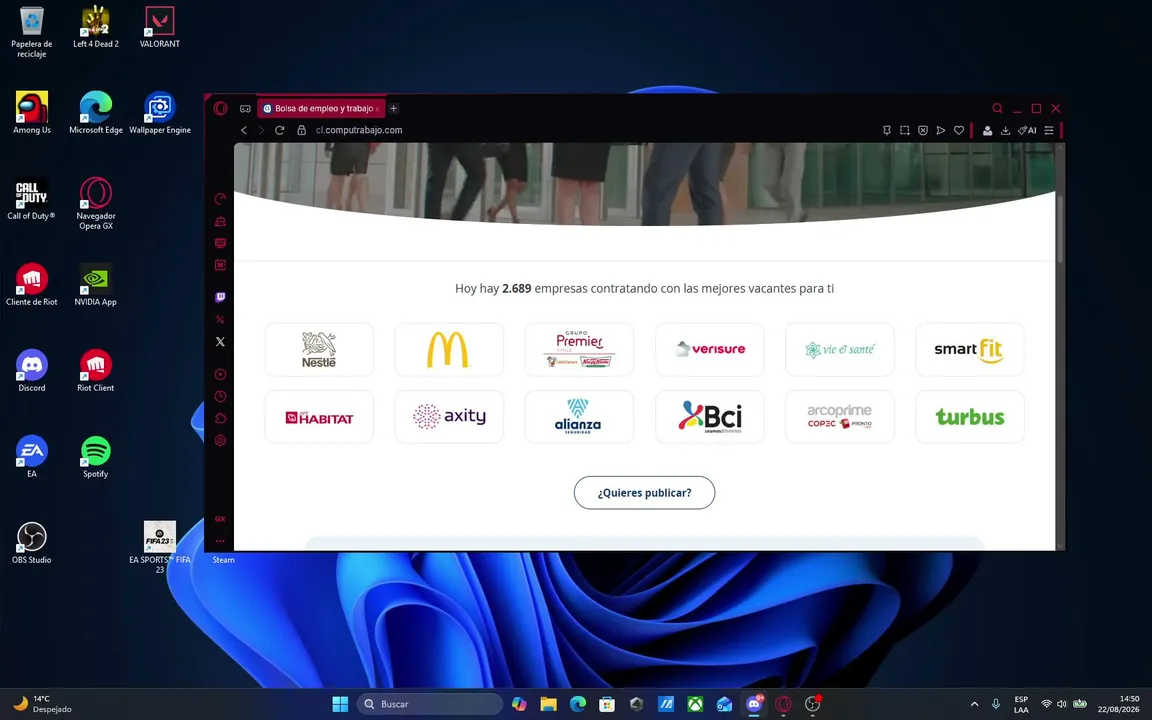Open the ad blocker shield icon
The image size is (1152, 720).
coord(923,130)
